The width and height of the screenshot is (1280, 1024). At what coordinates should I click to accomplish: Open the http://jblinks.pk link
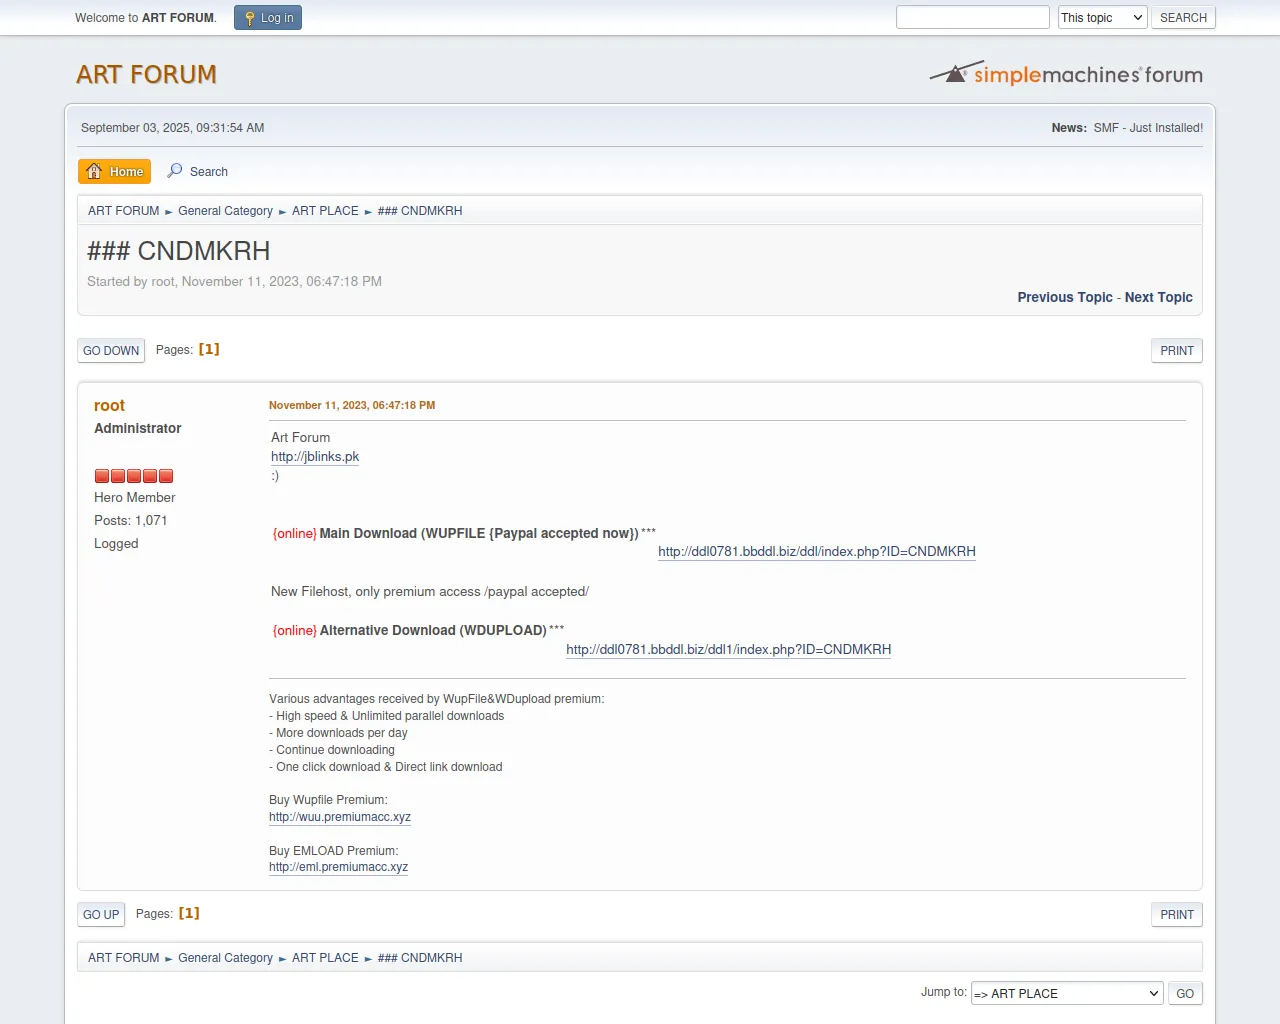tap(315, 457)
